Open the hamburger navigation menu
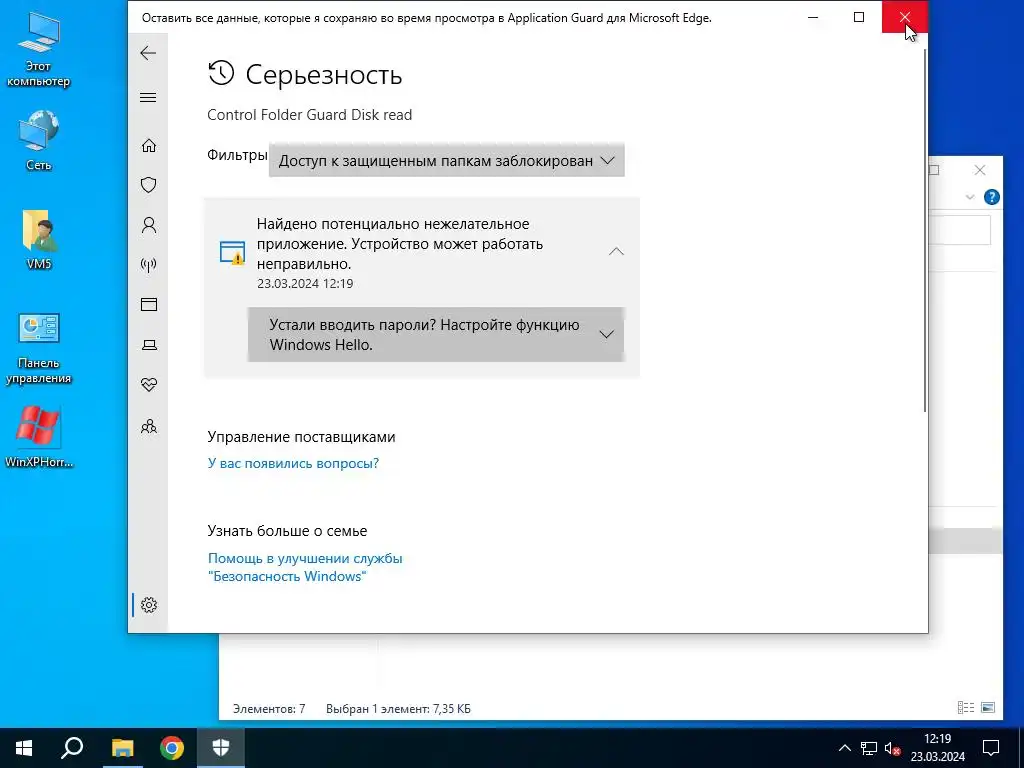This screenshot has width=1024, height=768. point(148,97)
